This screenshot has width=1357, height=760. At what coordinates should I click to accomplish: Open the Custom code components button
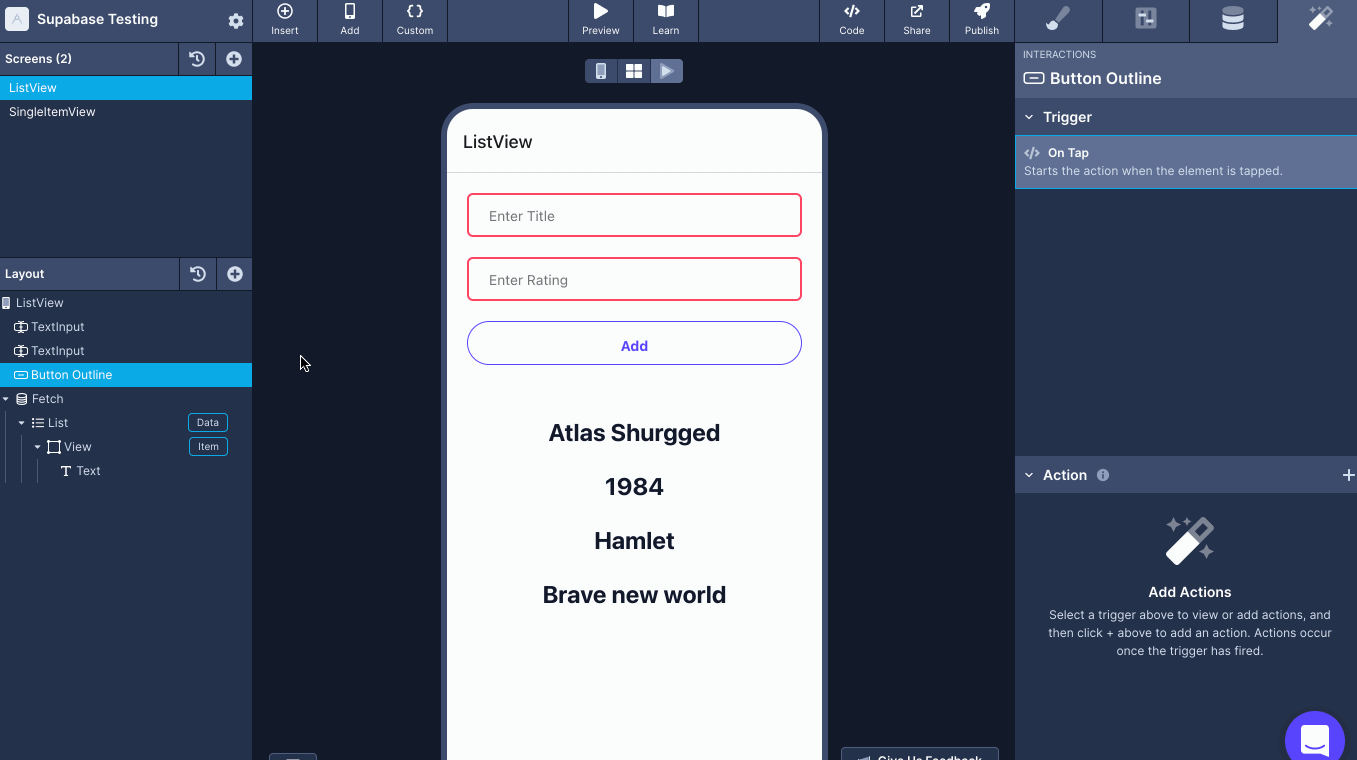pos(415,20)
